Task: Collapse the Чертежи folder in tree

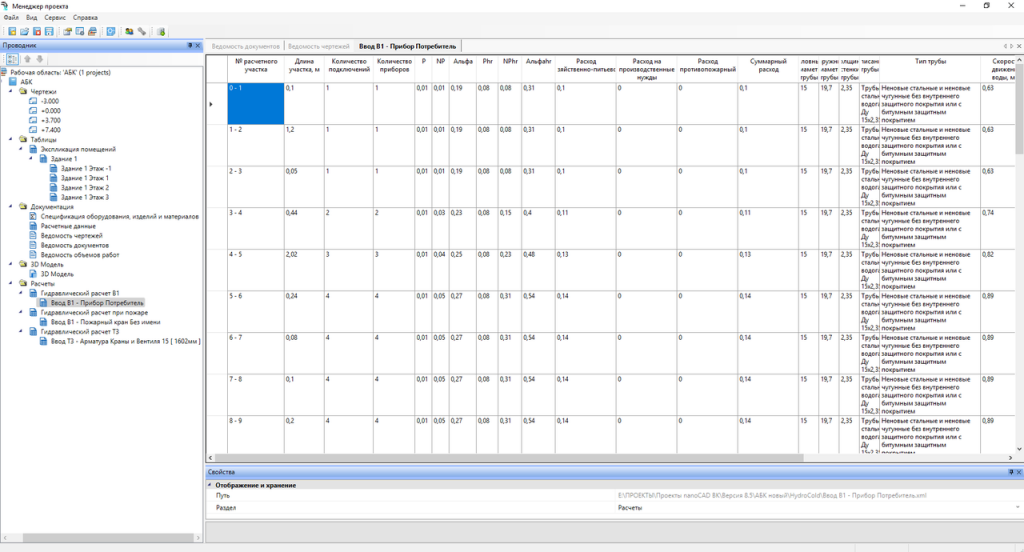Action: pos(12,91)
